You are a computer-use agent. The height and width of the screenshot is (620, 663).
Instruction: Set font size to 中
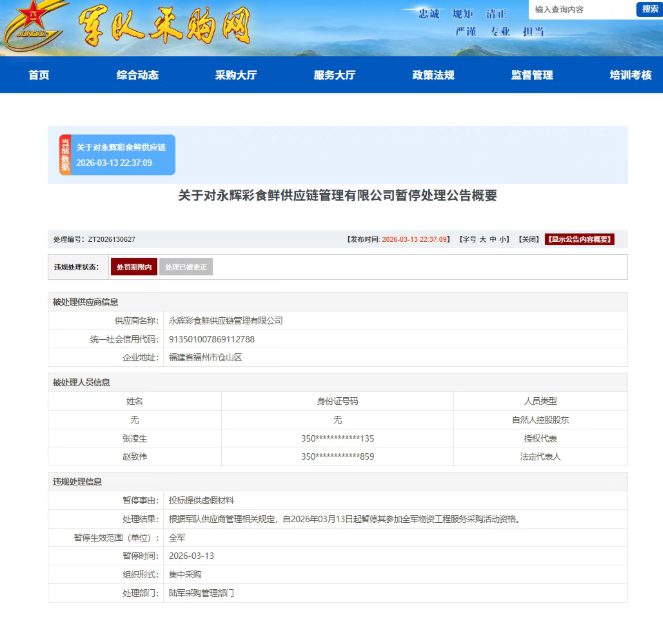coord(493,240)
